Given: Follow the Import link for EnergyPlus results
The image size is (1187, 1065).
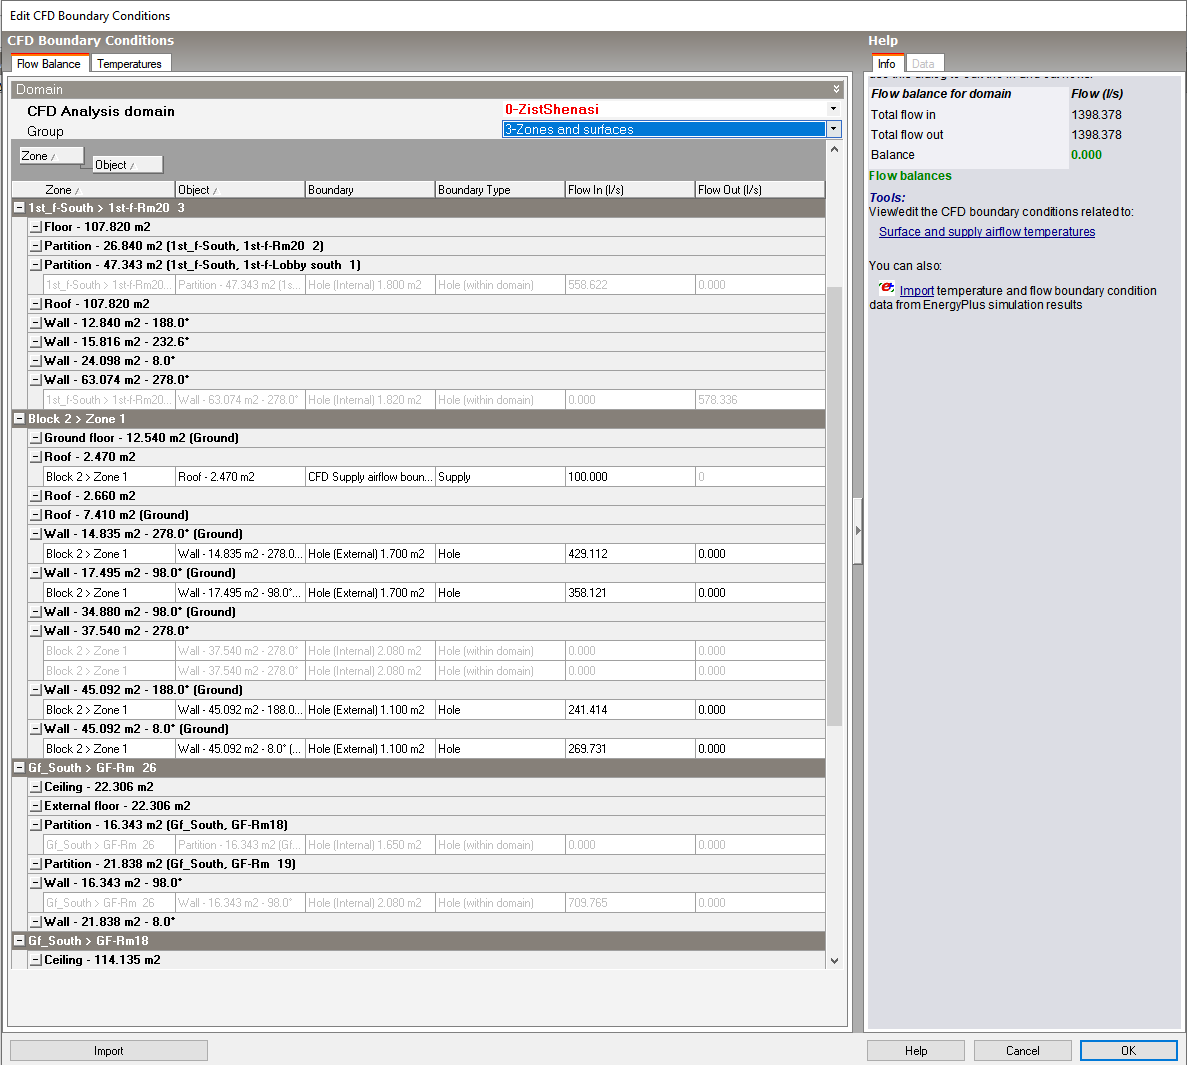Looking at the screenshot, I should 917,291.
